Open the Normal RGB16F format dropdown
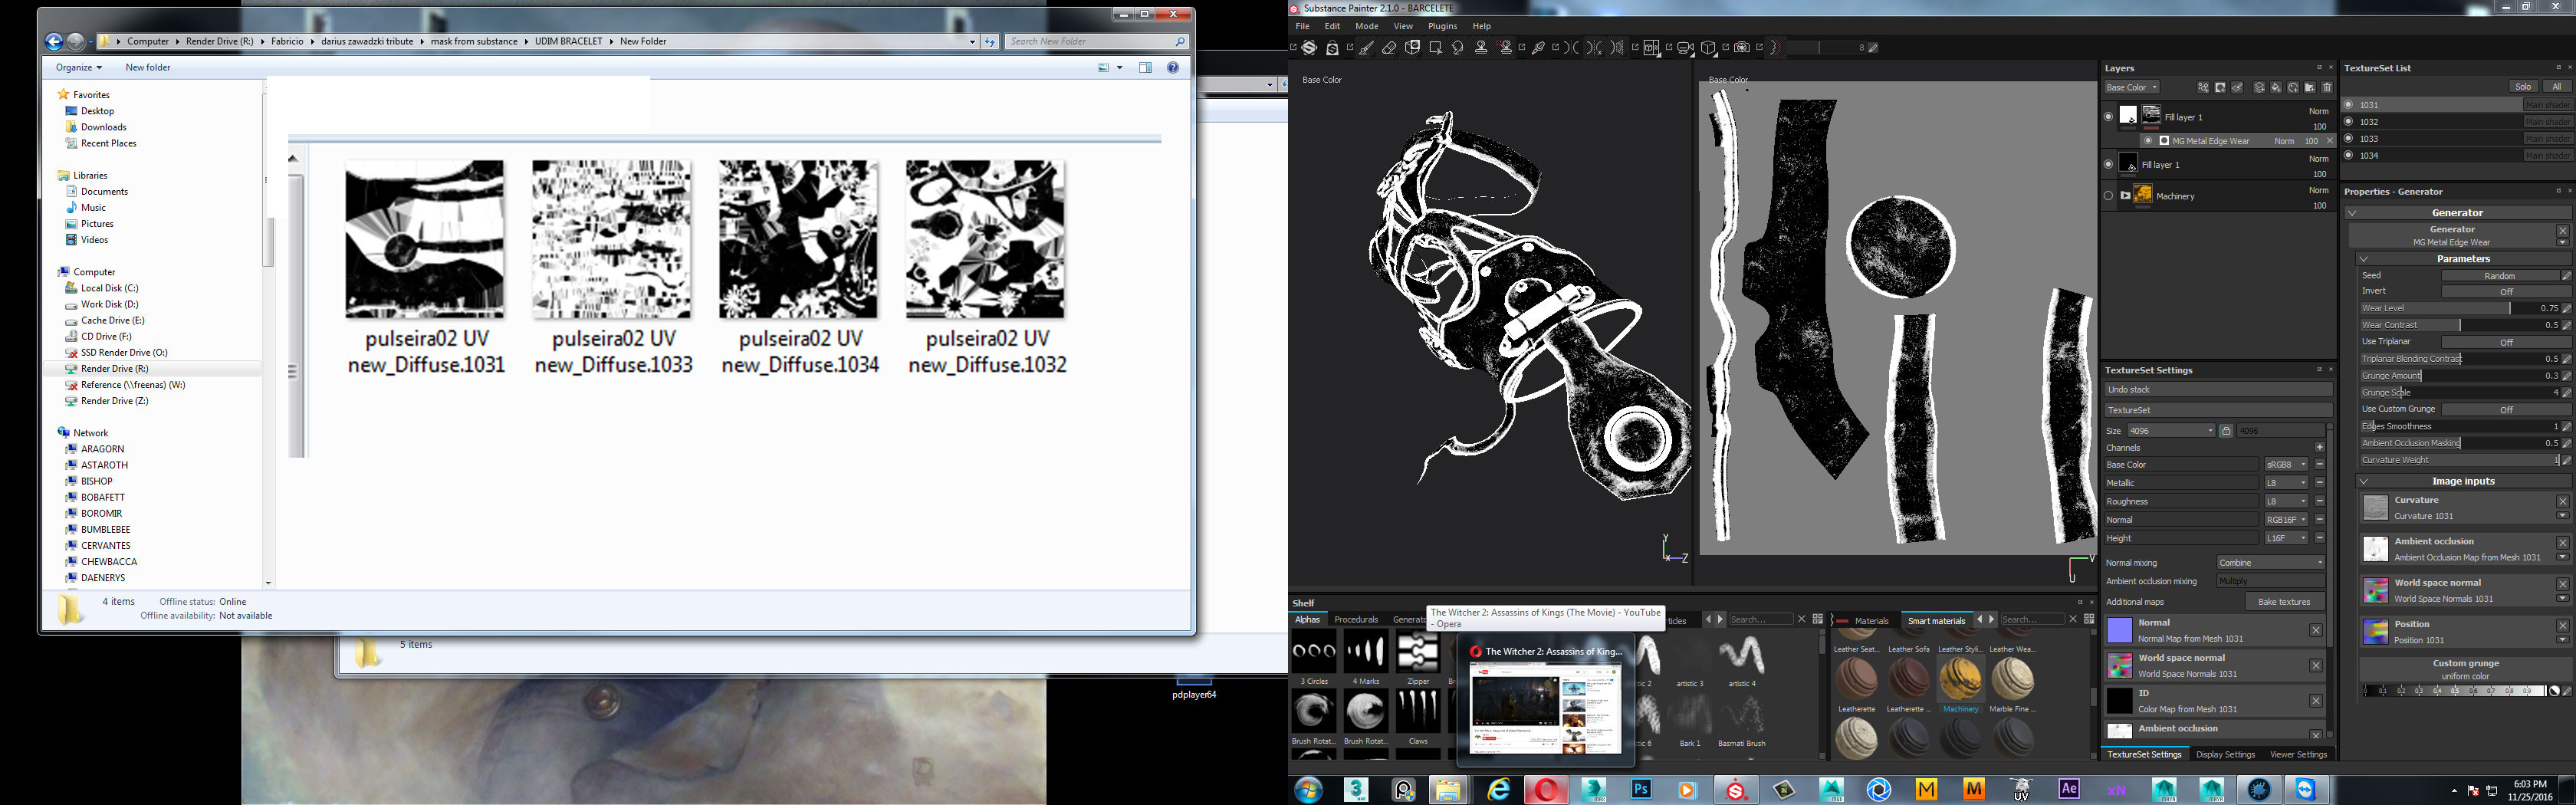This screenshot has height=805, width=2576. pyautogui.click(x=2286, y=520)
